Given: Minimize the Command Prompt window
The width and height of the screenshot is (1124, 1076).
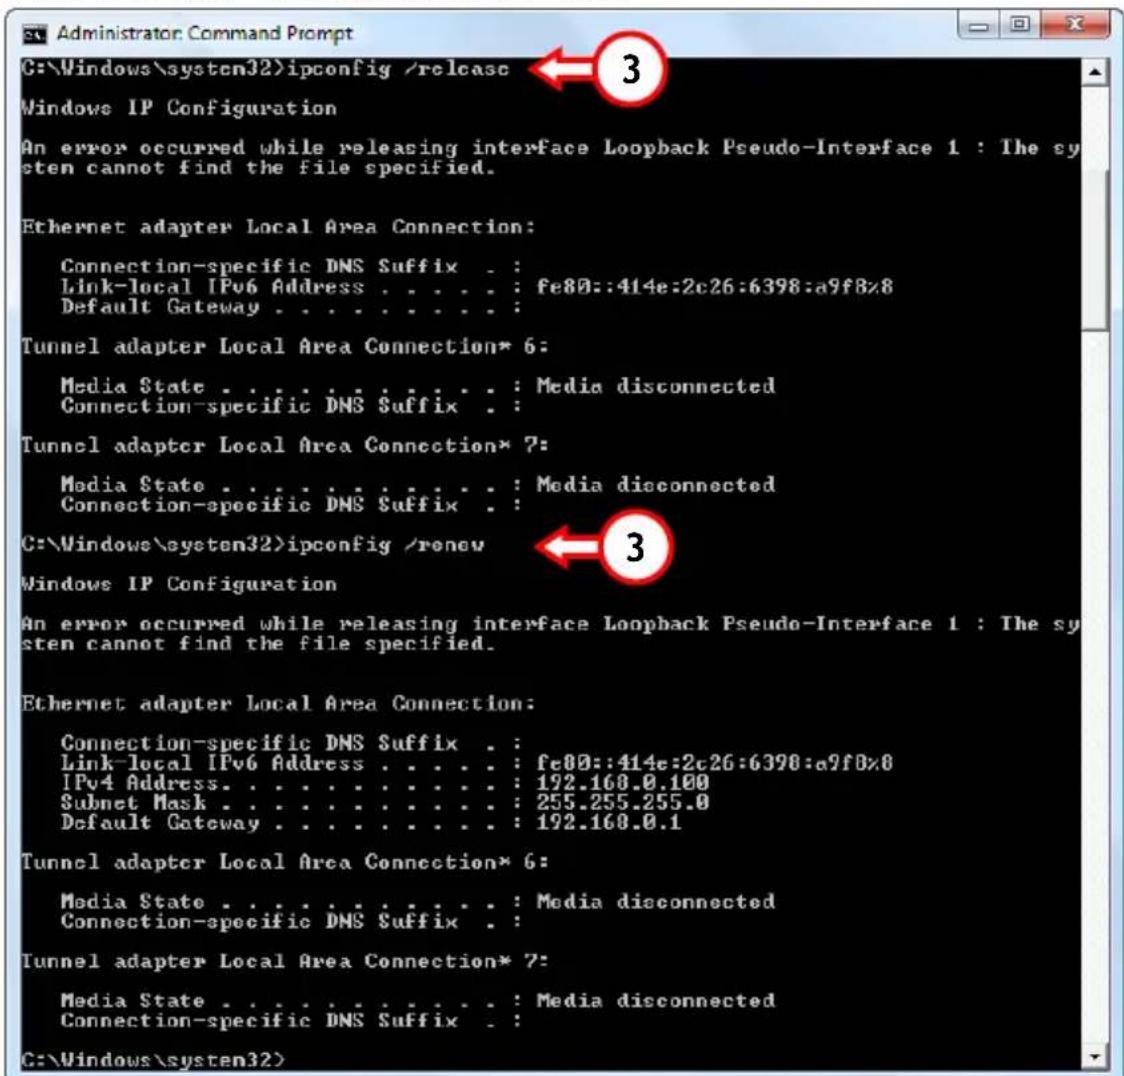Looking at the screenshot, I should click(x=978, y=26).
